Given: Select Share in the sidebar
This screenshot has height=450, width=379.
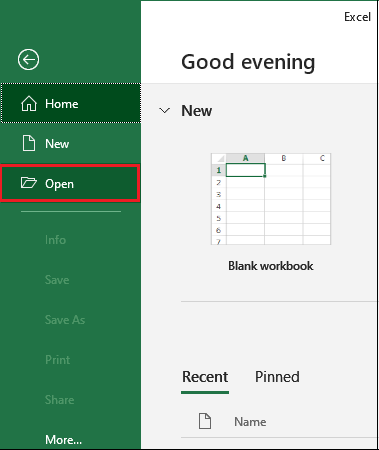Looking at the screenshot, I should pos(59,400).
